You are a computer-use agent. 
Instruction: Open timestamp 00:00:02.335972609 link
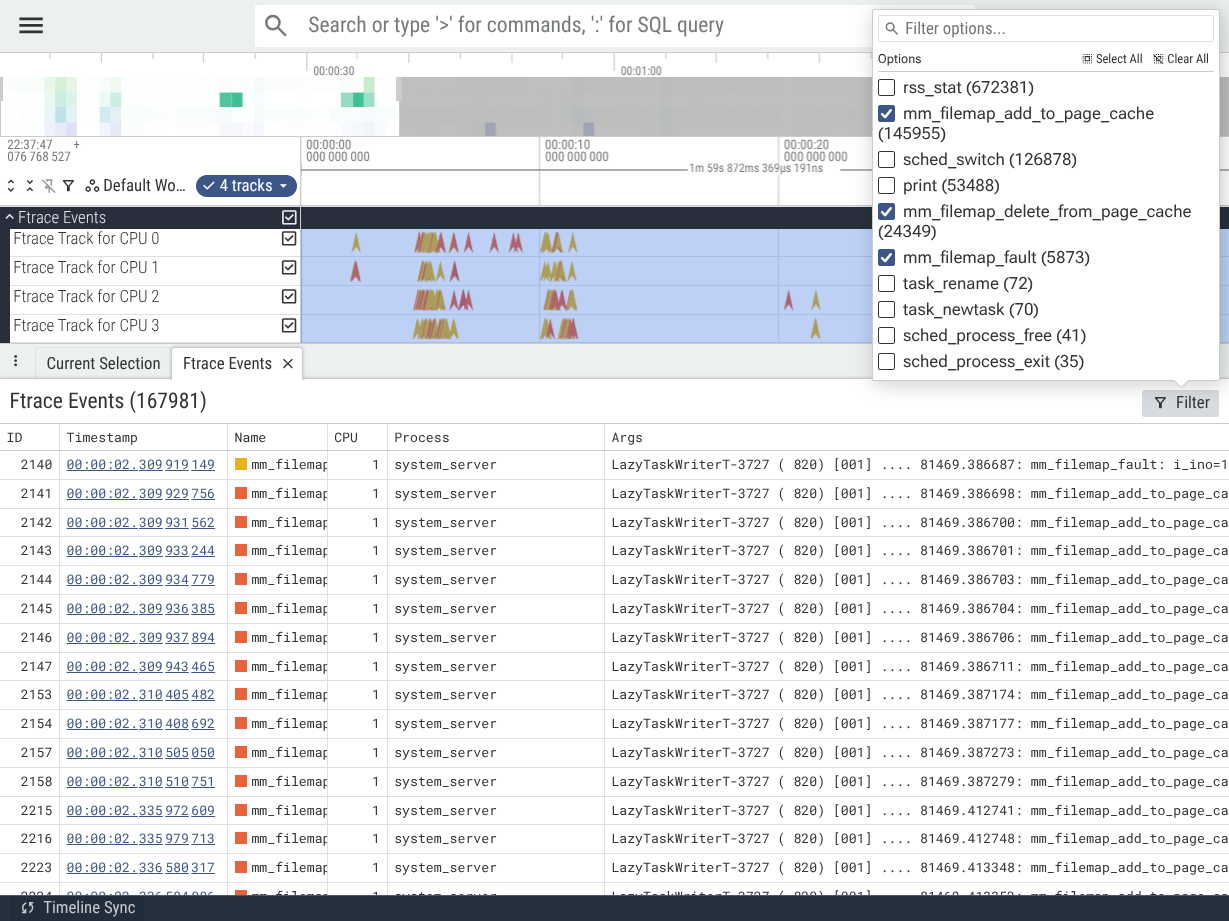tap(141, 812)
